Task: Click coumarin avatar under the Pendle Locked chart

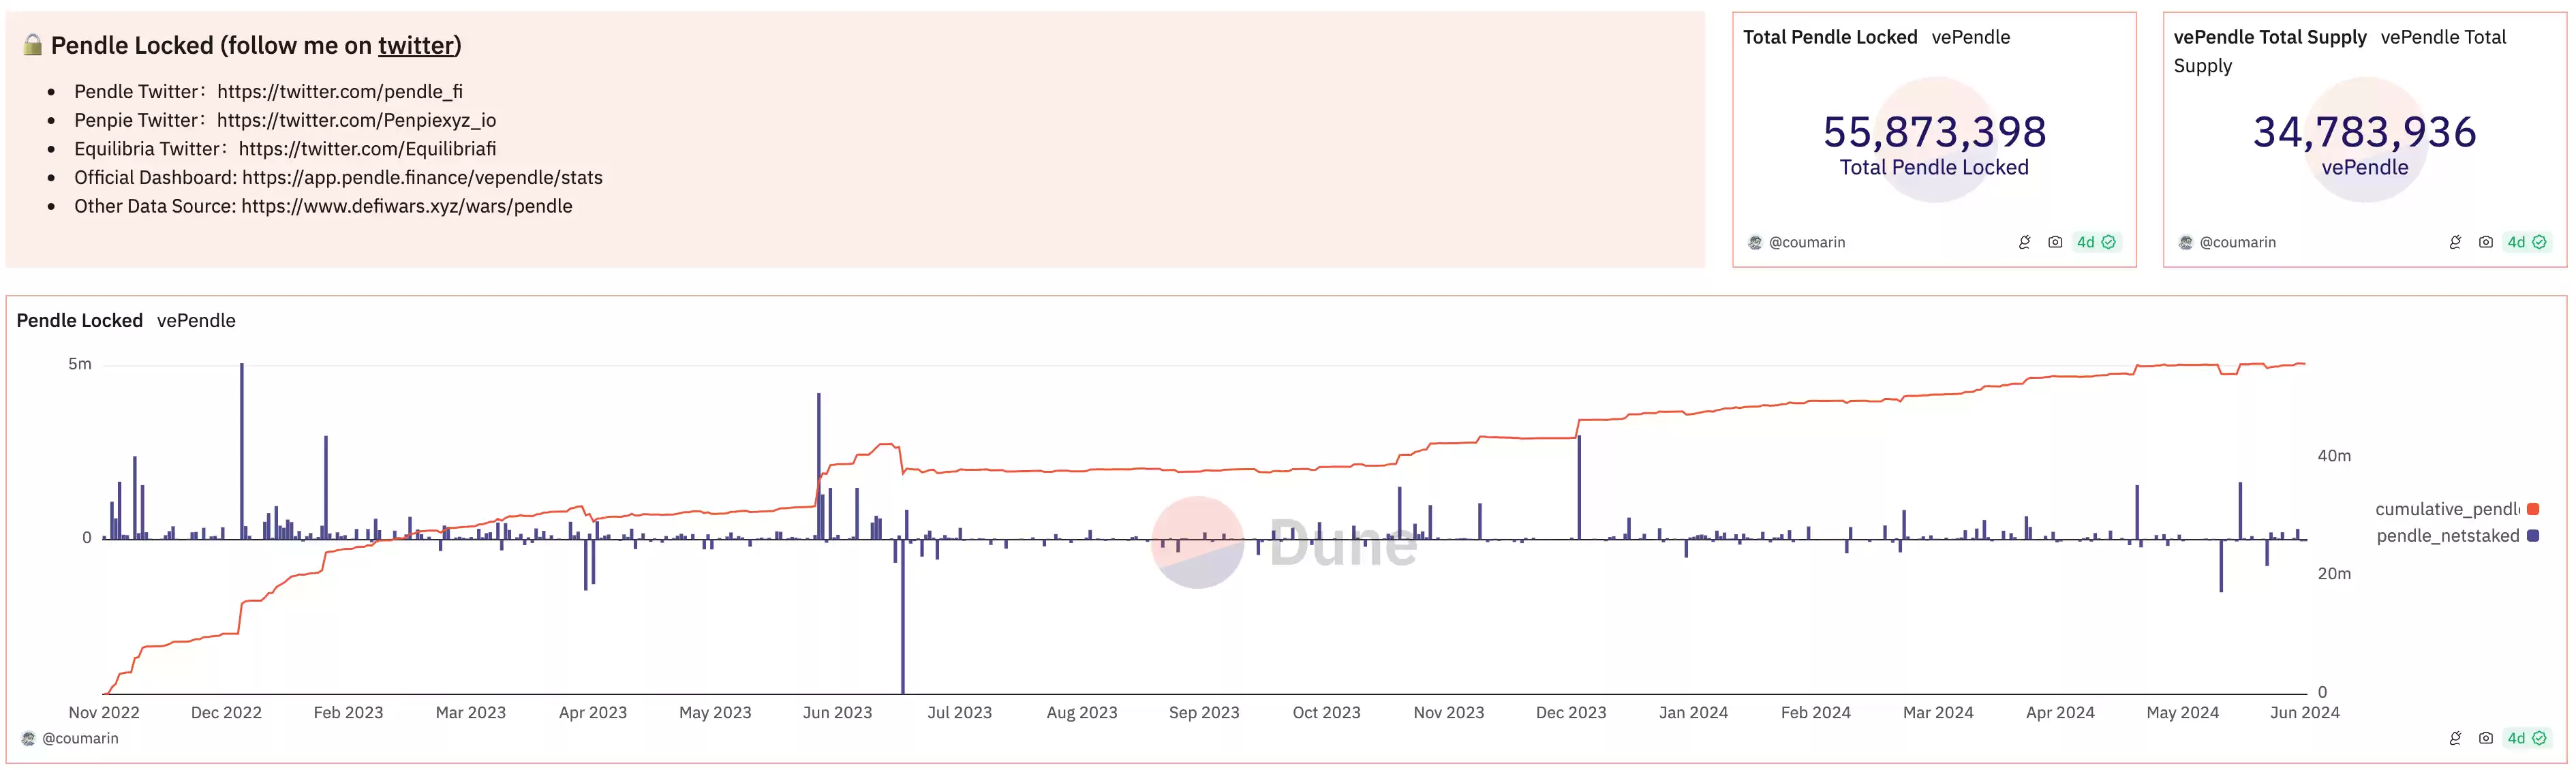Action: [x=28, y=738]
